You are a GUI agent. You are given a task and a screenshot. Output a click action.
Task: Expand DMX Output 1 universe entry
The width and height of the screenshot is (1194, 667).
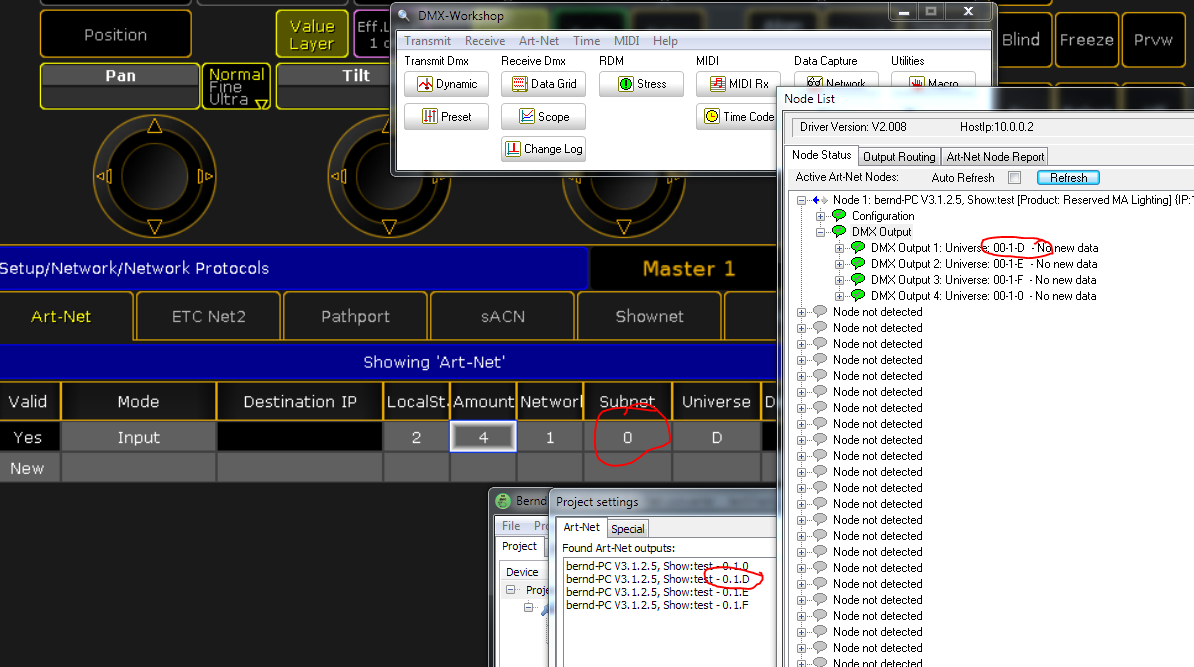click(x=840, y=248)
